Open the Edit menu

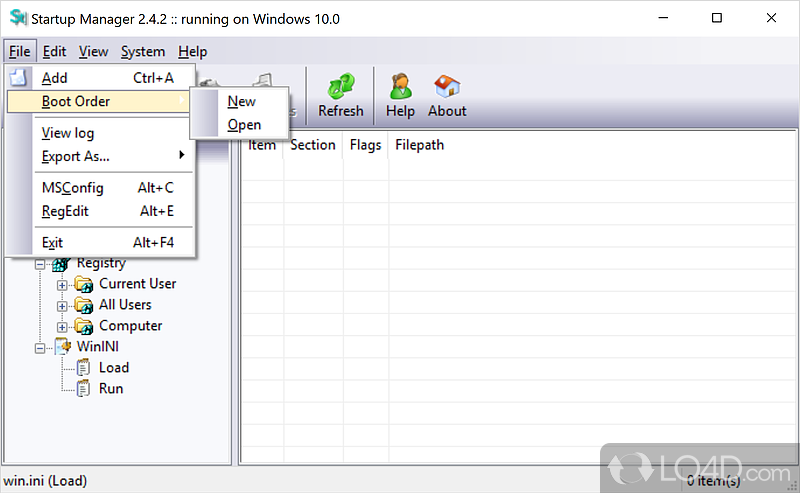54,52
